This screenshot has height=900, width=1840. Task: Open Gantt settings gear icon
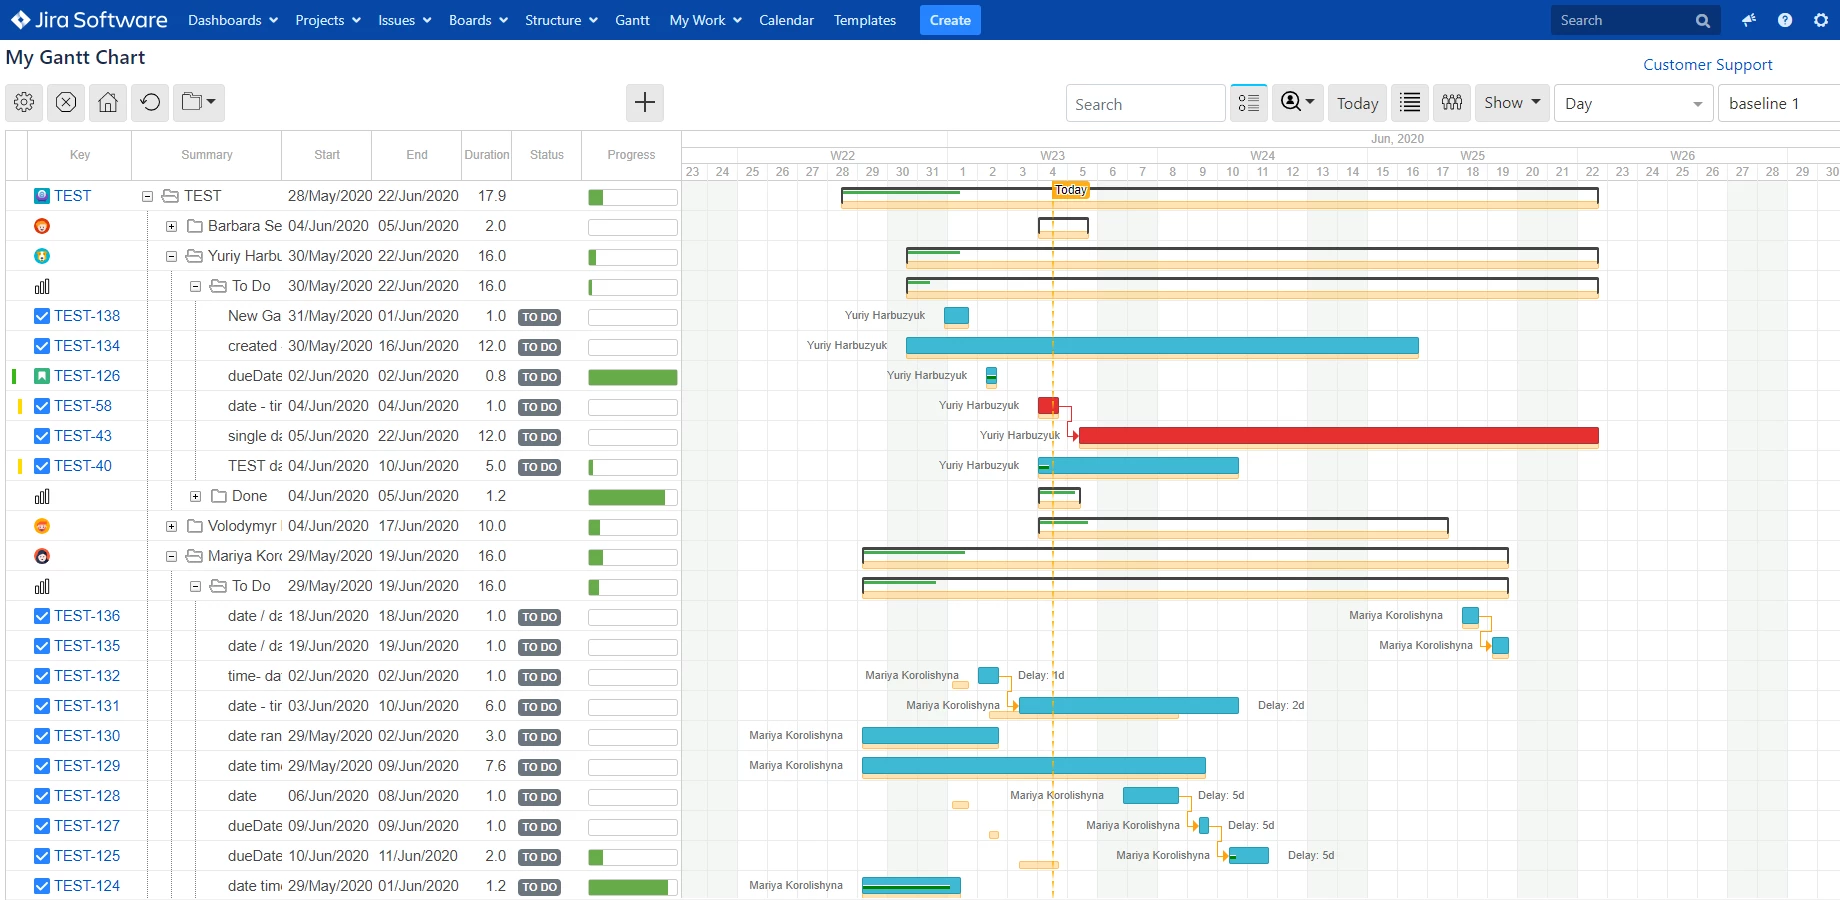click(24, 103)
